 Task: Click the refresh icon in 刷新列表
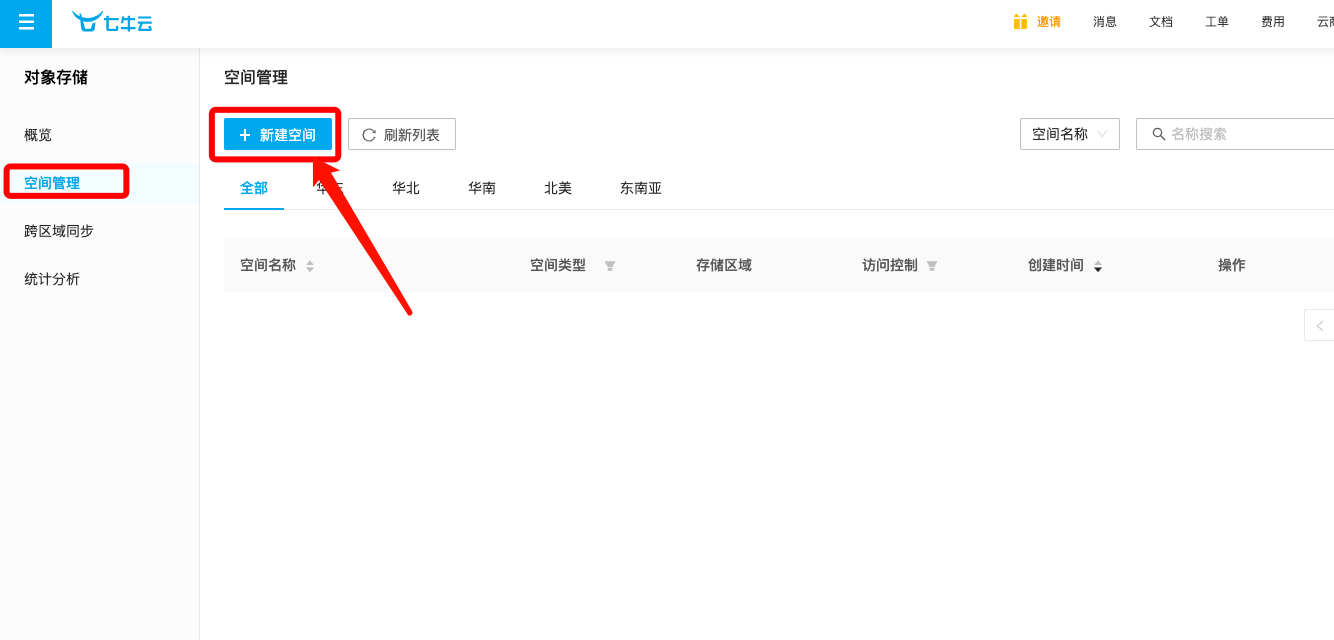pos(369,135)
